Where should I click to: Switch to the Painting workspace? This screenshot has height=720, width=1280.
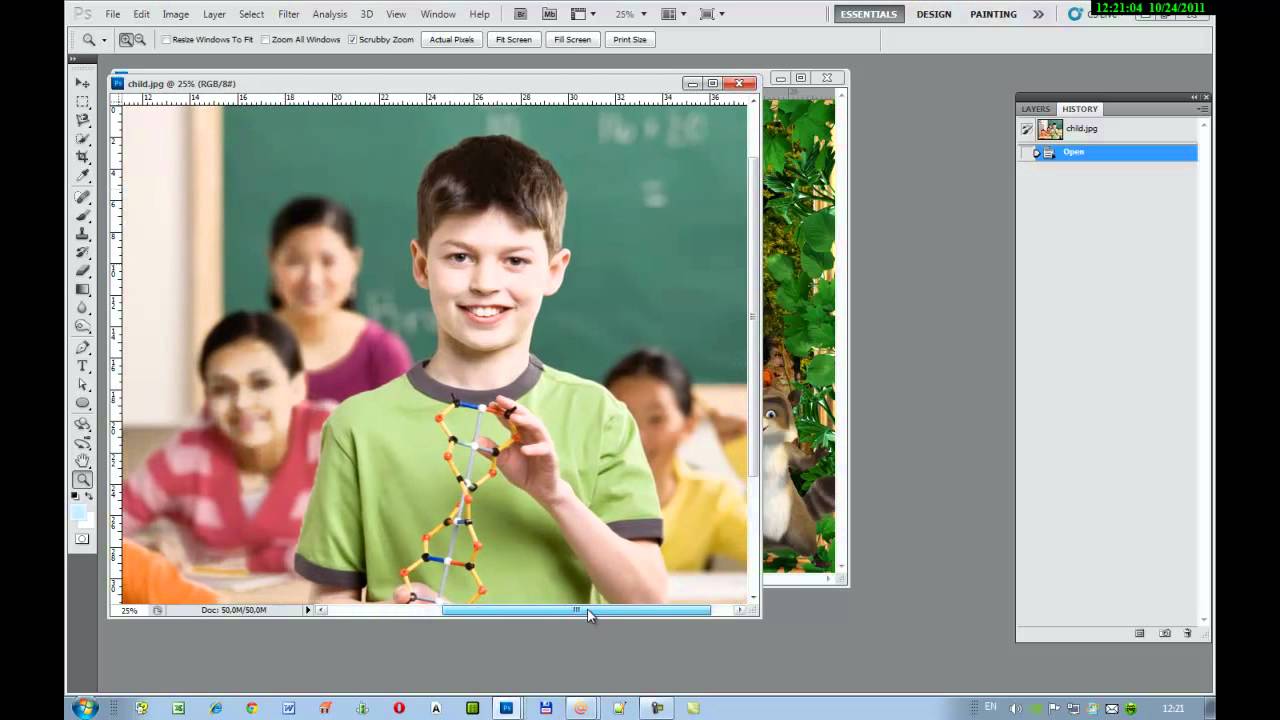click(x=993, y=14)
